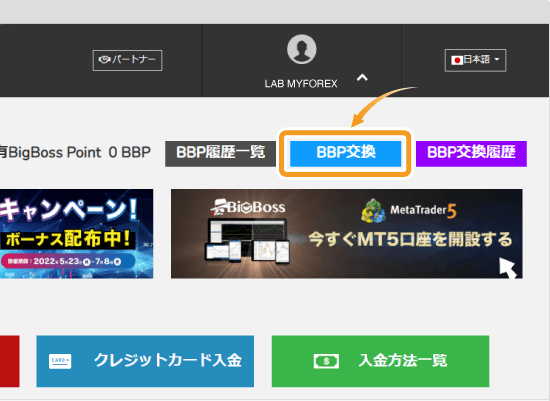Open the パートナー partner button

127,60
